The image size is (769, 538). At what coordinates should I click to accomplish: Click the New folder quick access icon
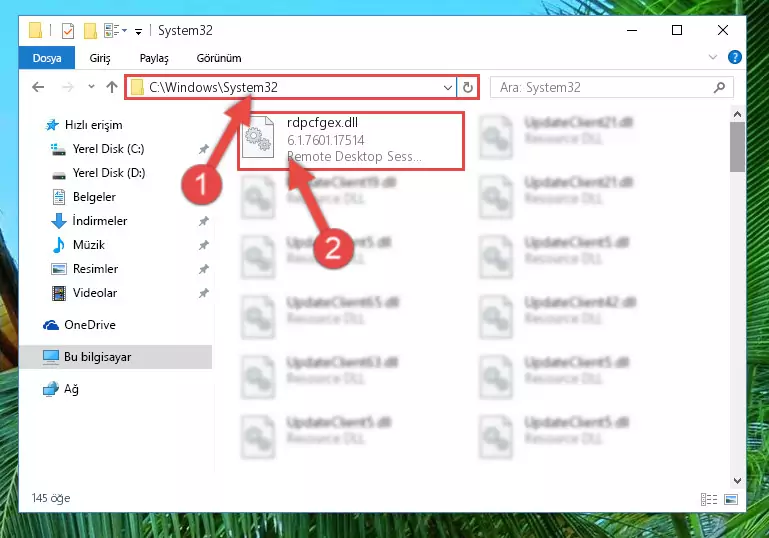tap(90, 31)
